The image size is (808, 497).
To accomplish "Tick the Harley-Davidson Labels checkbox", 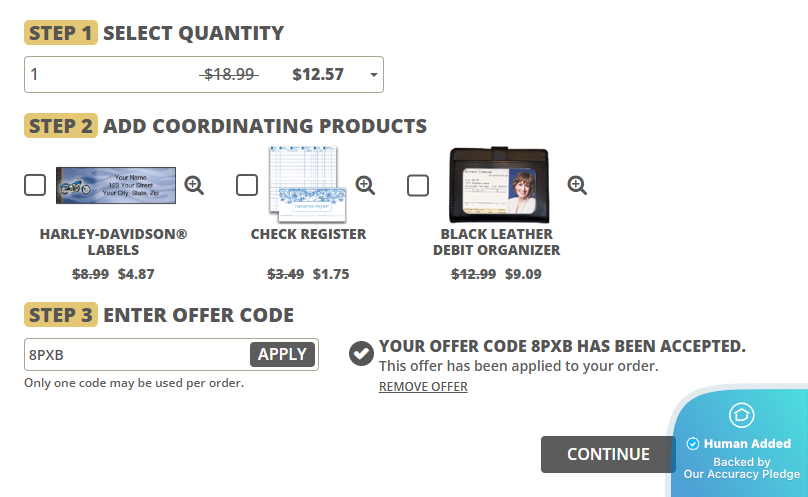I will tap(35, 185).
